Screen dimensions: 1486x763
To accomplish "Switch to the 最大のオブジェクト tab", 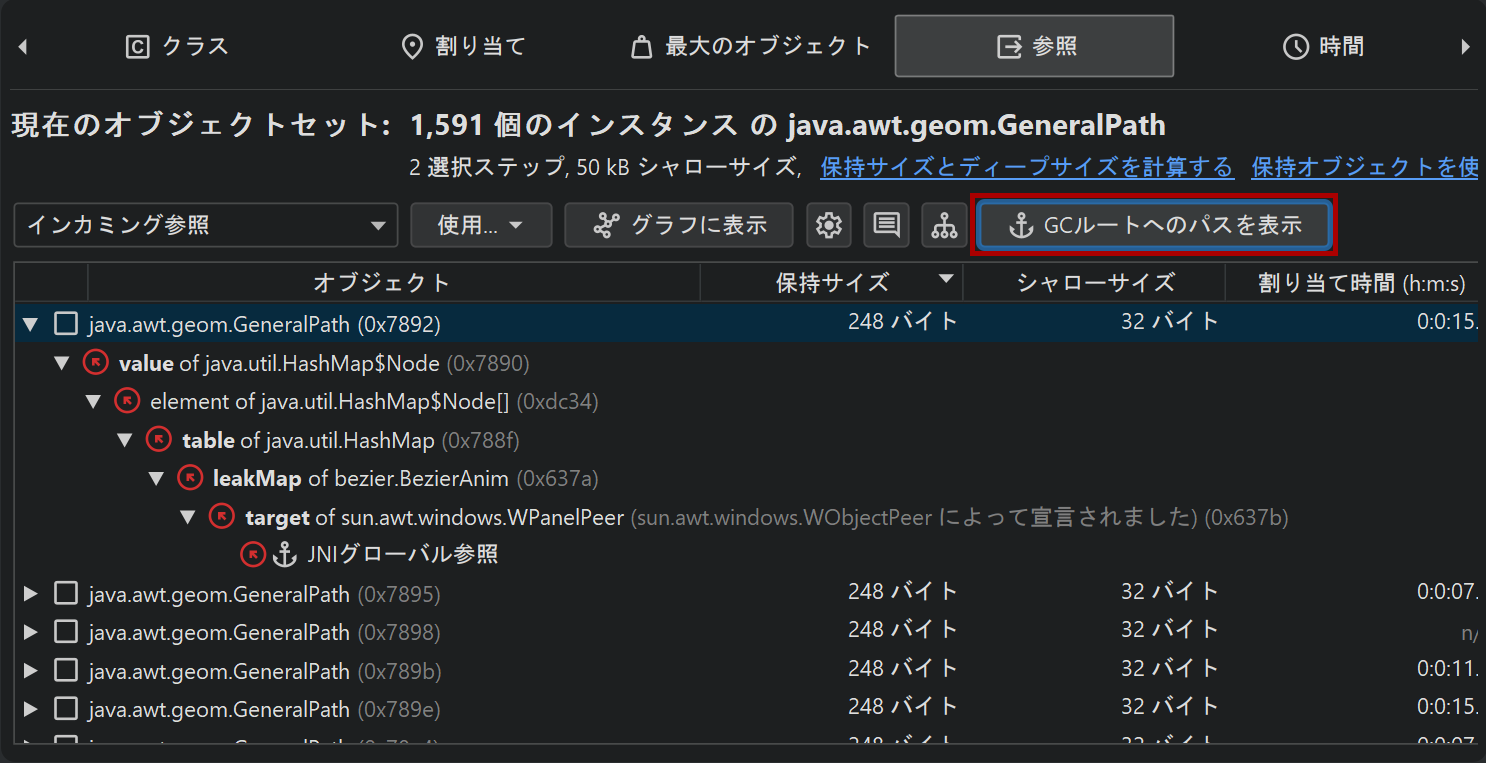I will 751,47.
